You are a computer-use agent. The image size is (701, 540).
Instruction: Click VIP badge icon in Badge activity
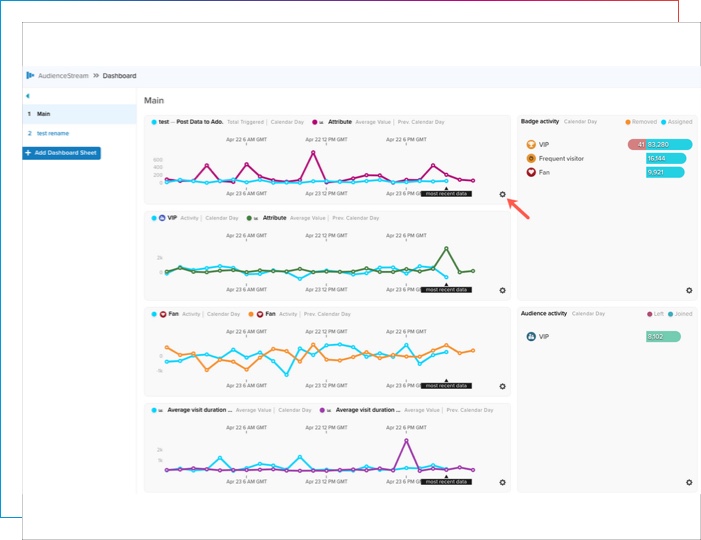531,144
